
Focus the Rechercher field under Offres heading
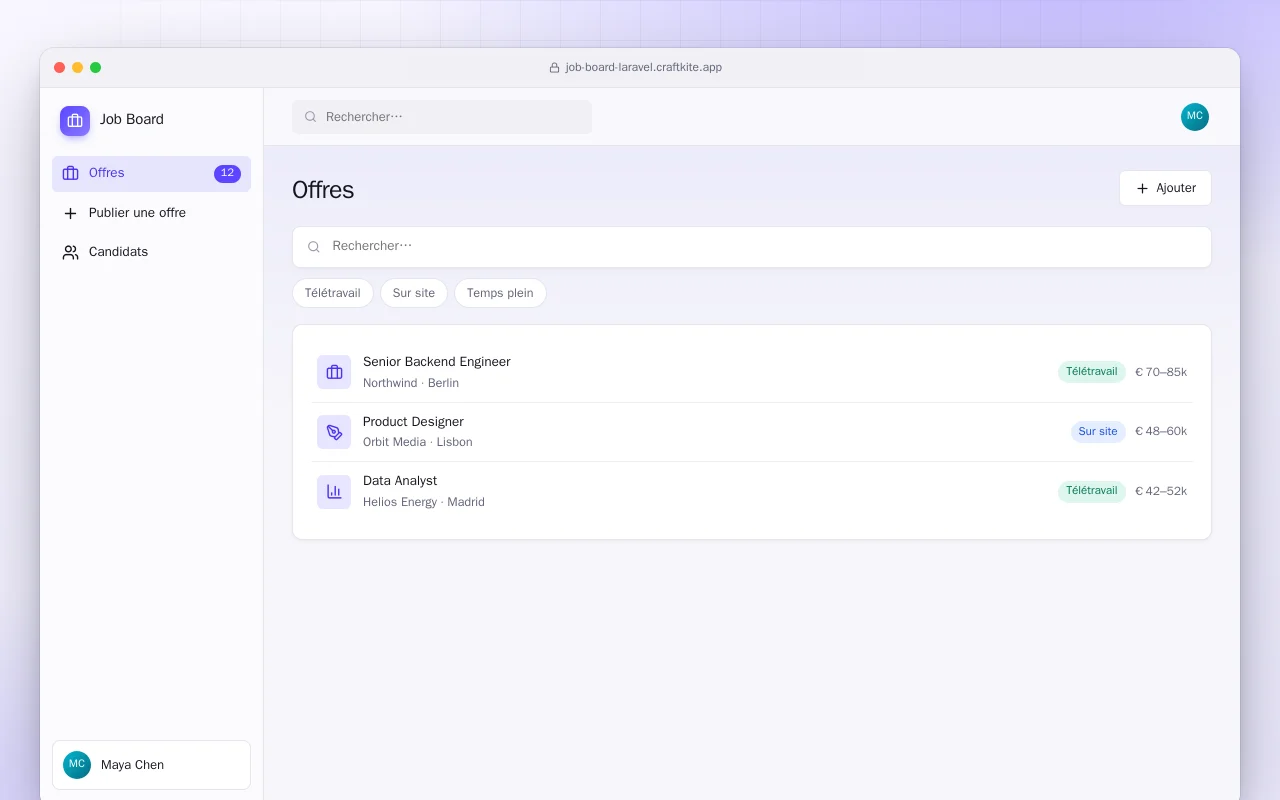752,247
